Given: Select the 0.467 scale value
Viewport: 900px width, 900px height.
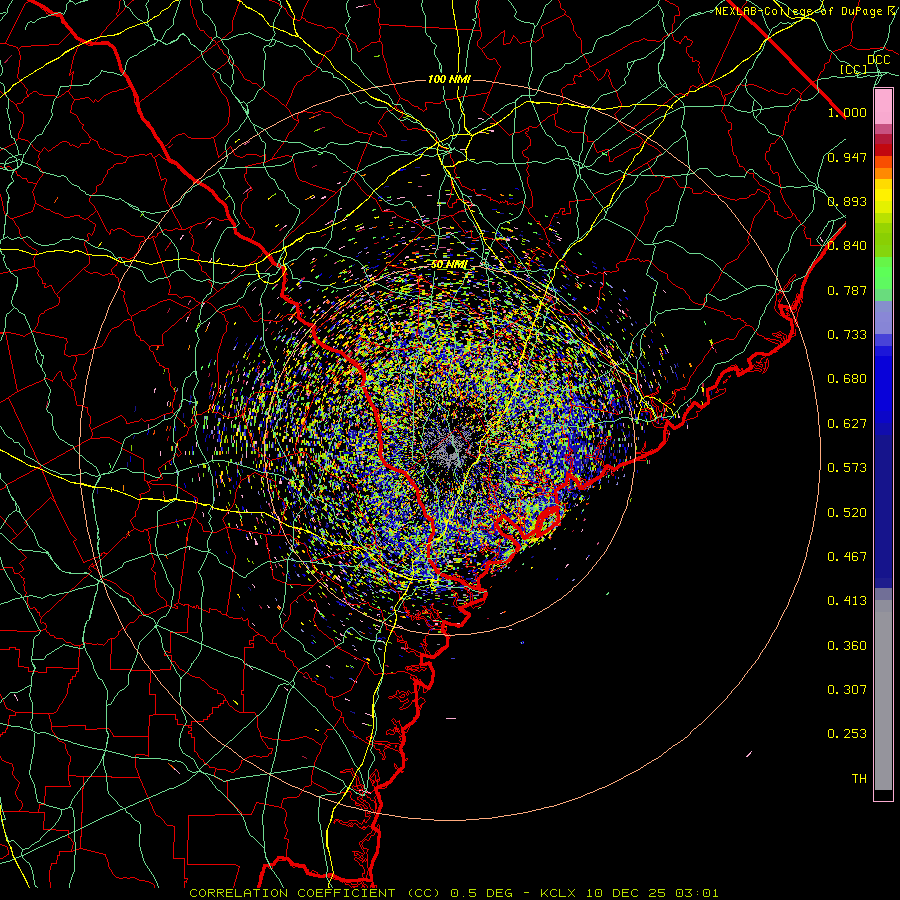Looking at the screenshot, I should (x=847, y=557).
